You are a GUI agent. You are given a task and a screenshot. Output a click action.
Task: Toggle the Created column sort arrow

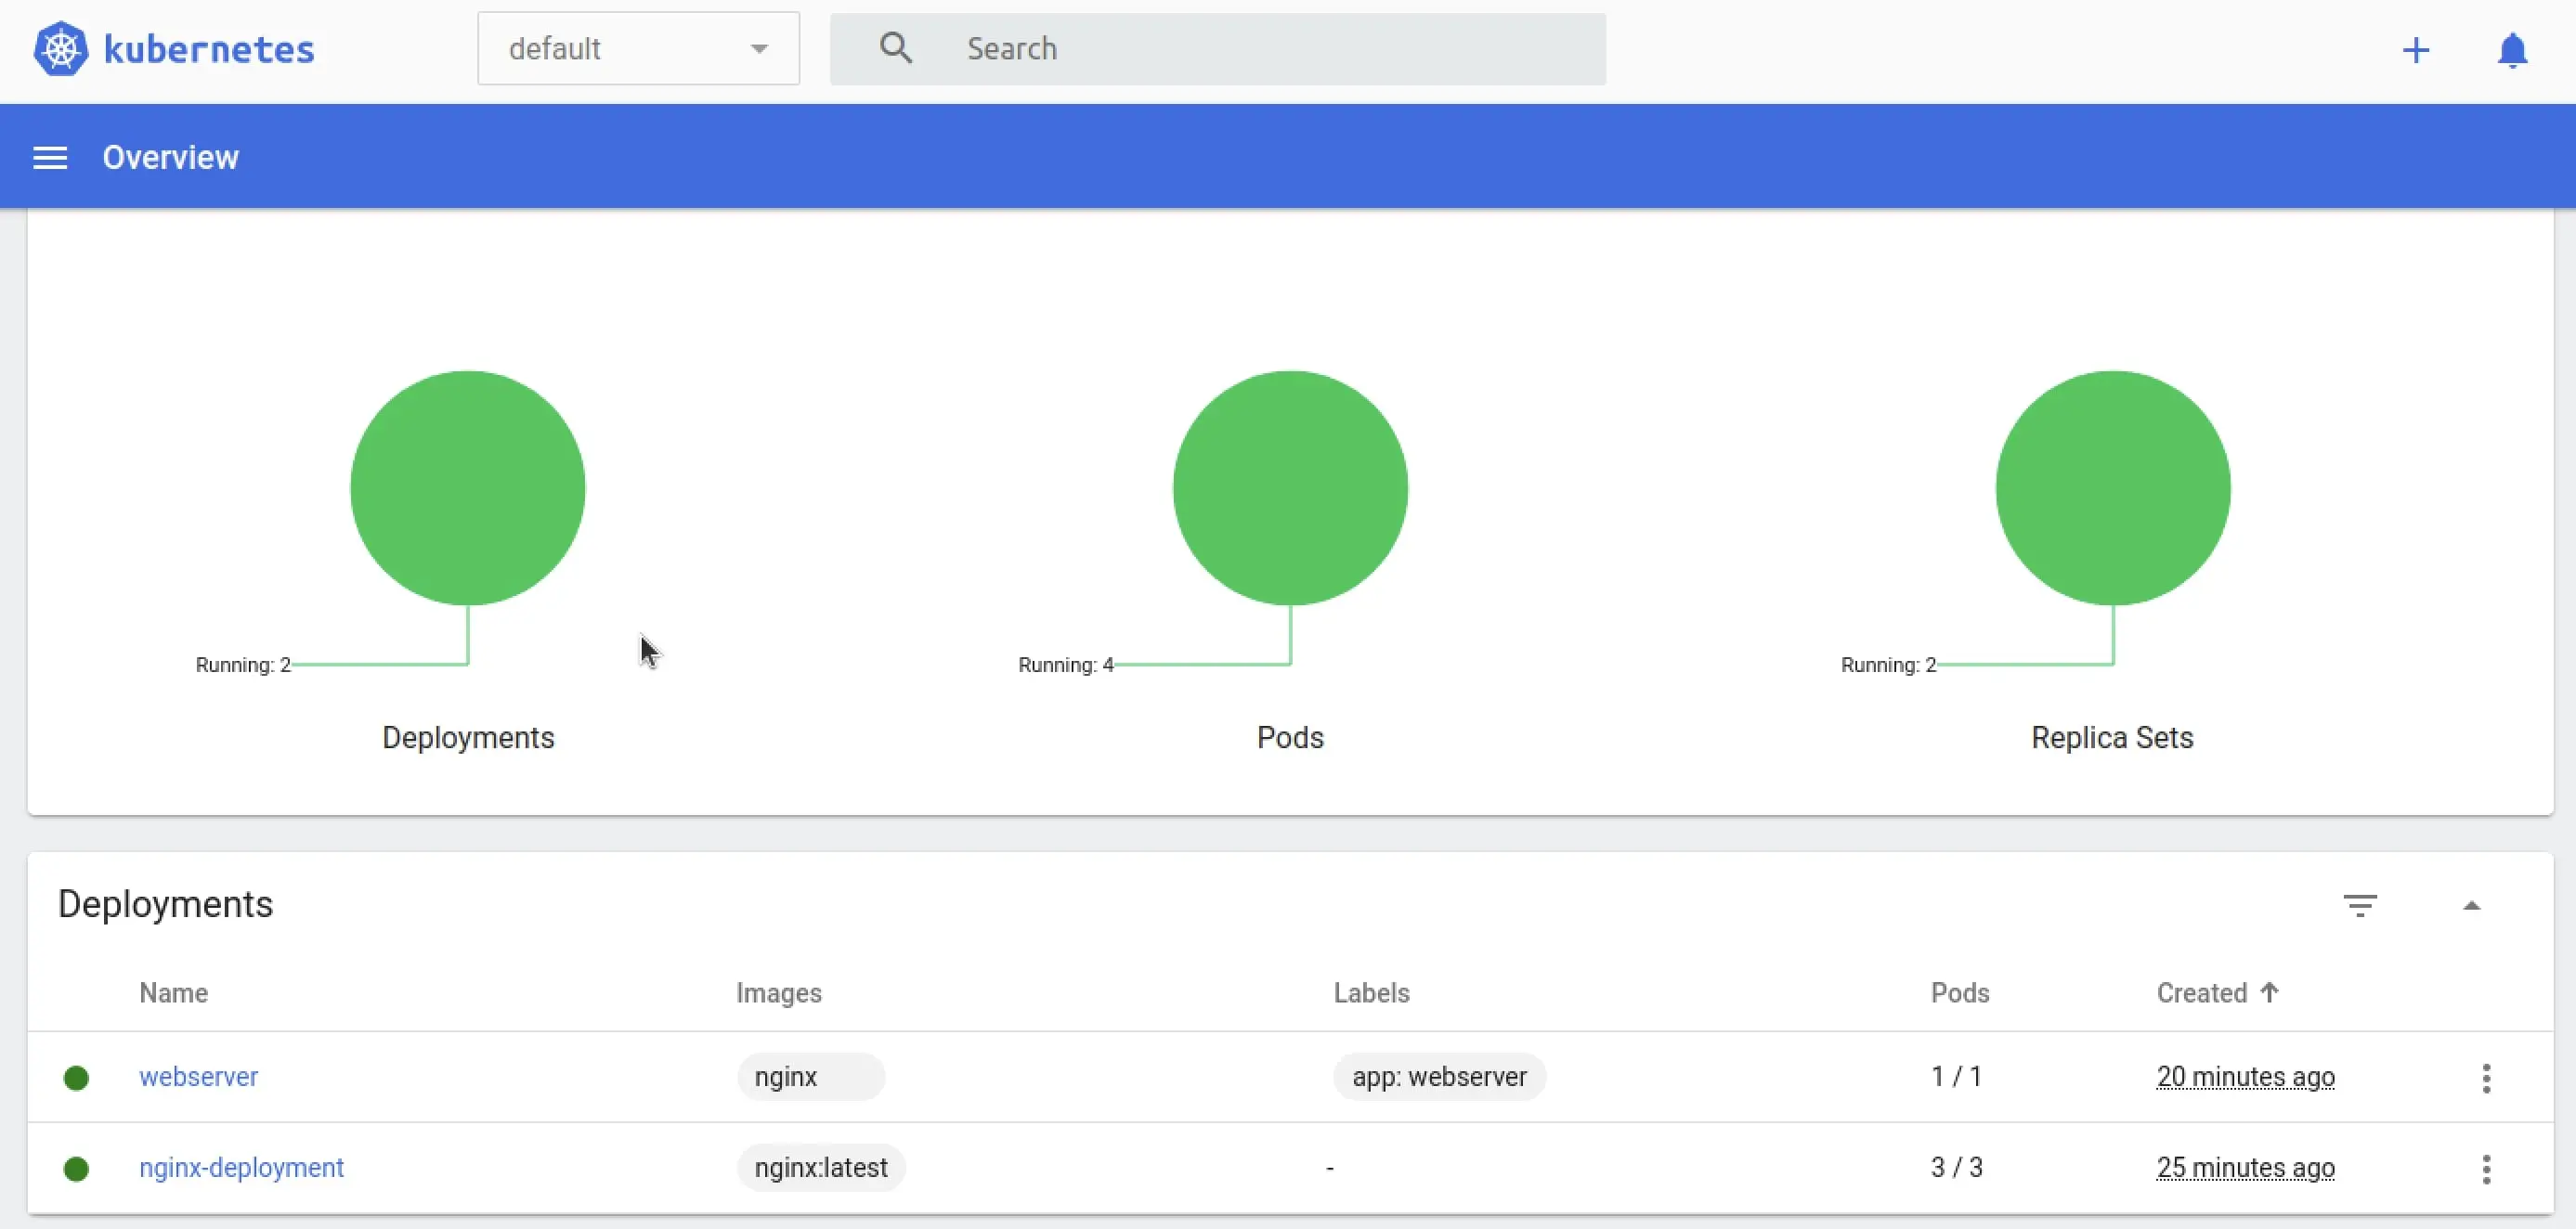pos(2271,992)
